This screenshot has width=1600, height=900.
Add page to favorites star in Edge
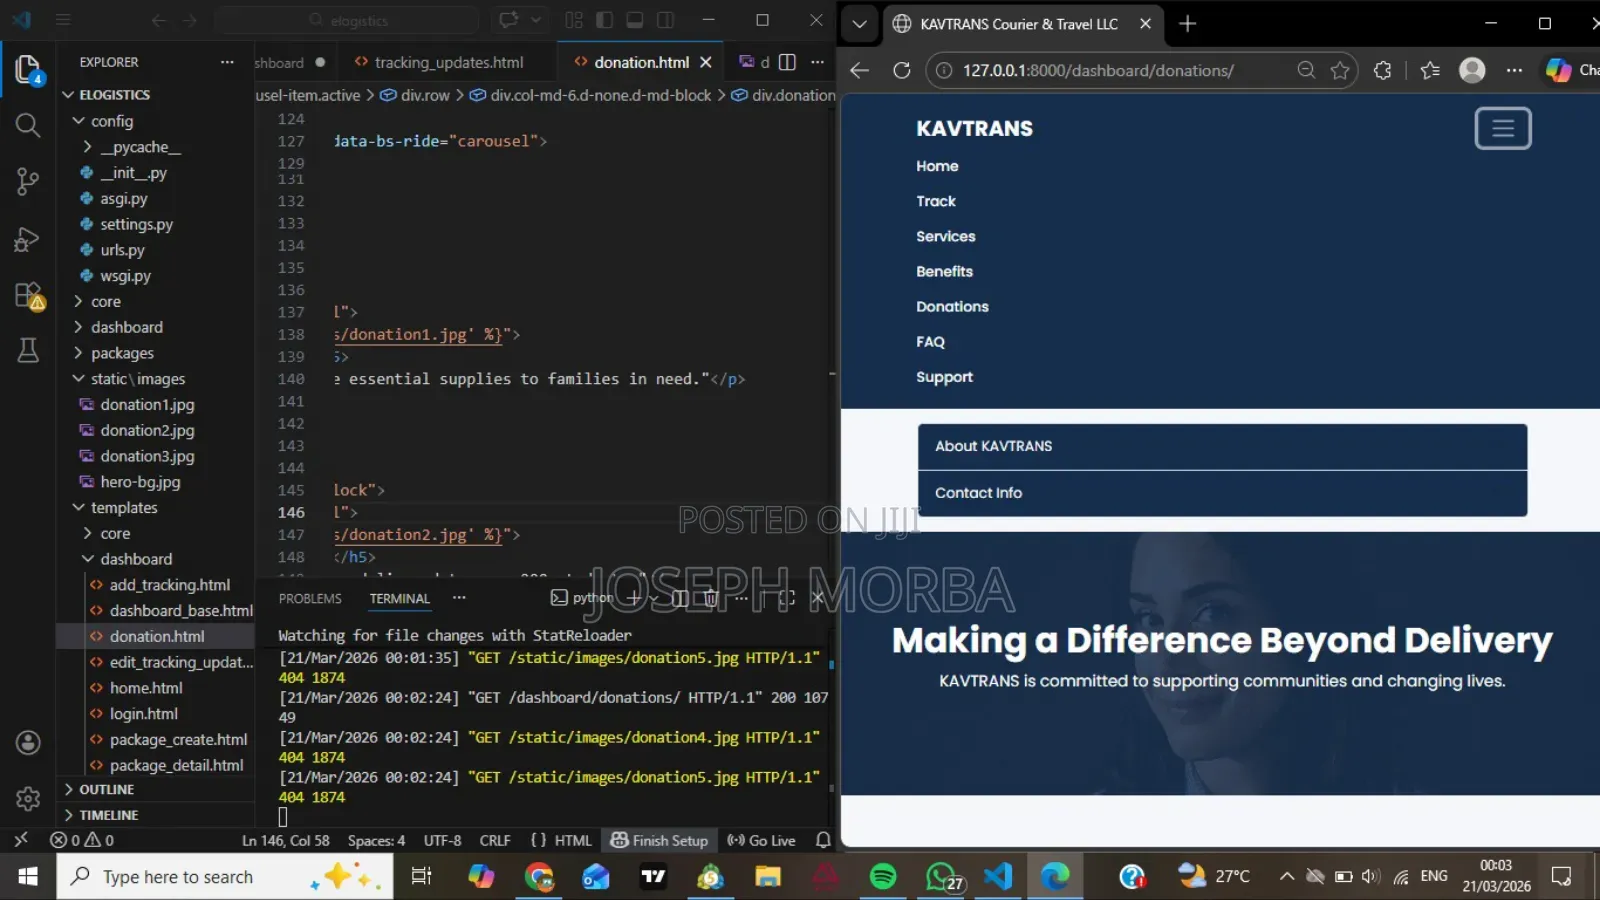click(1340, 70)
